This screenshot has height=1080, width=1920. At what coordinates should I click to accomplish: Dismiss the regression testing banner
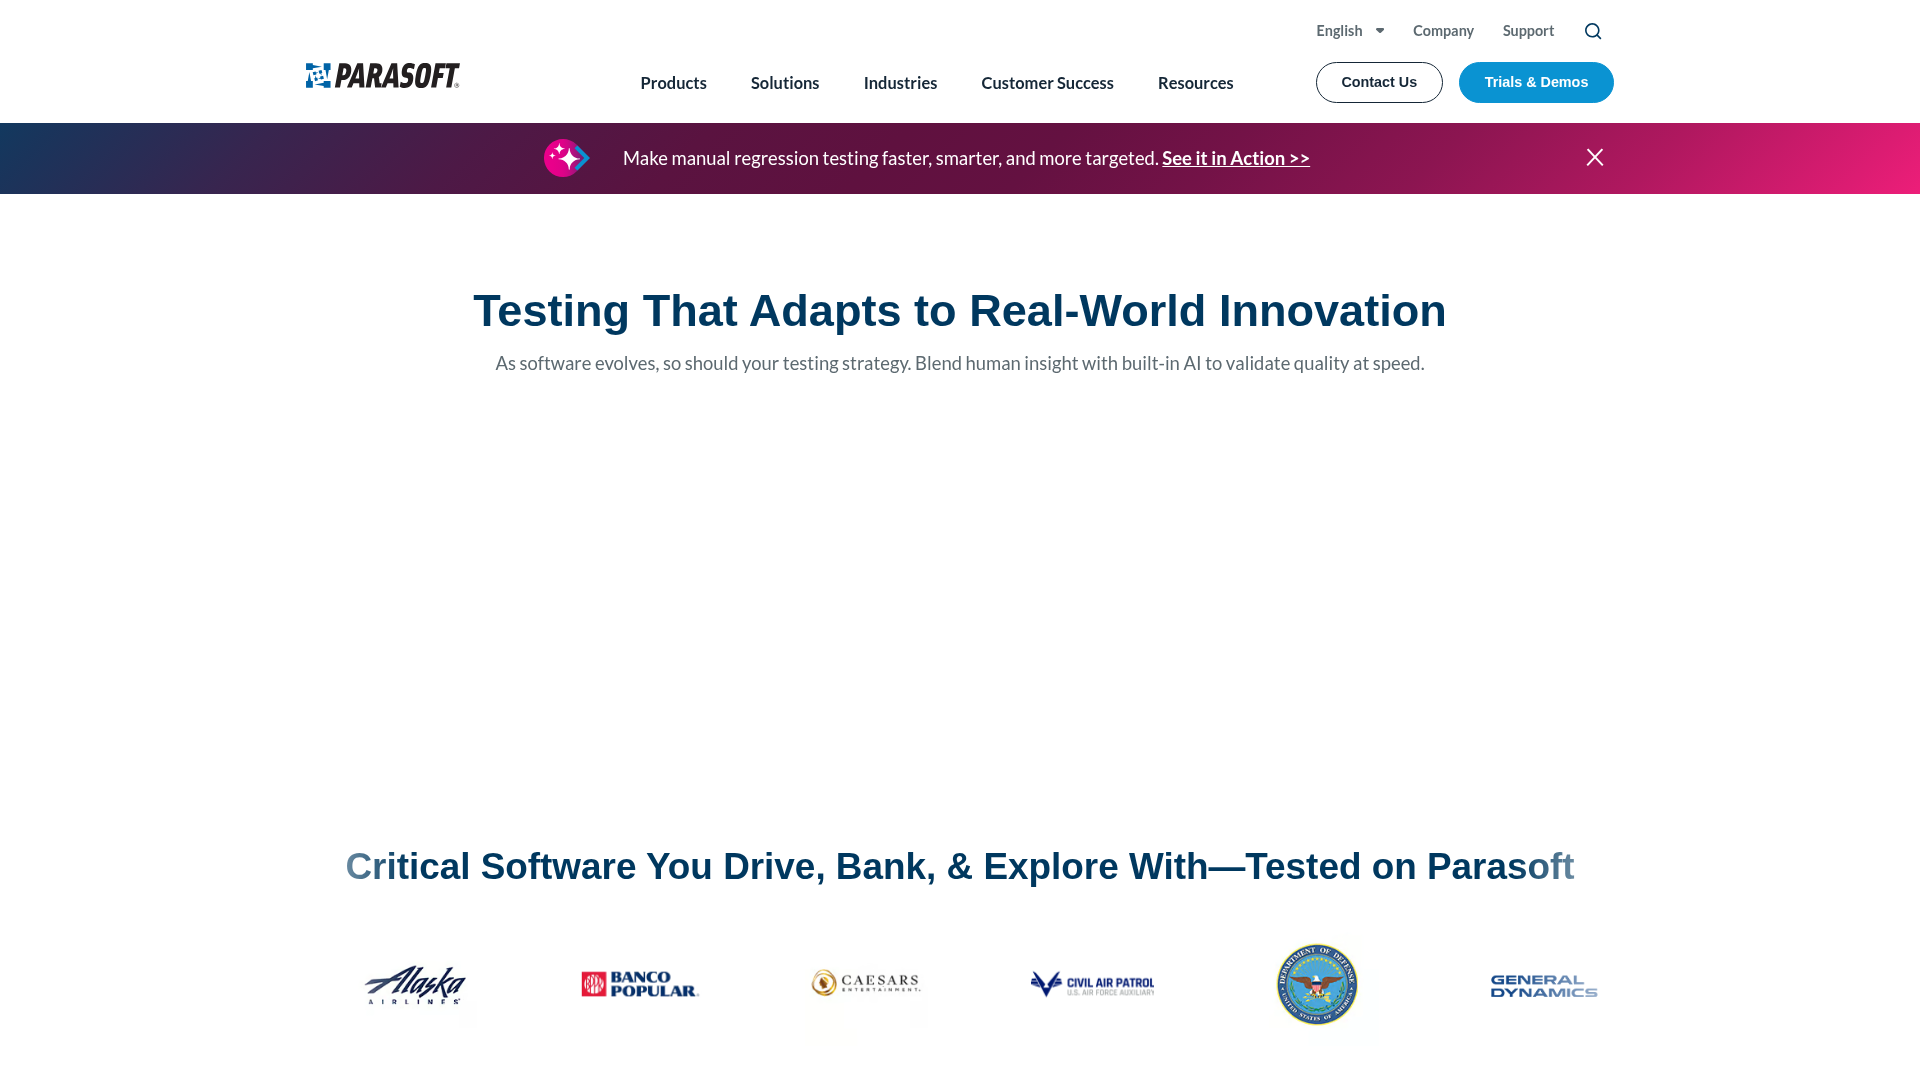tap(1594, 157)
